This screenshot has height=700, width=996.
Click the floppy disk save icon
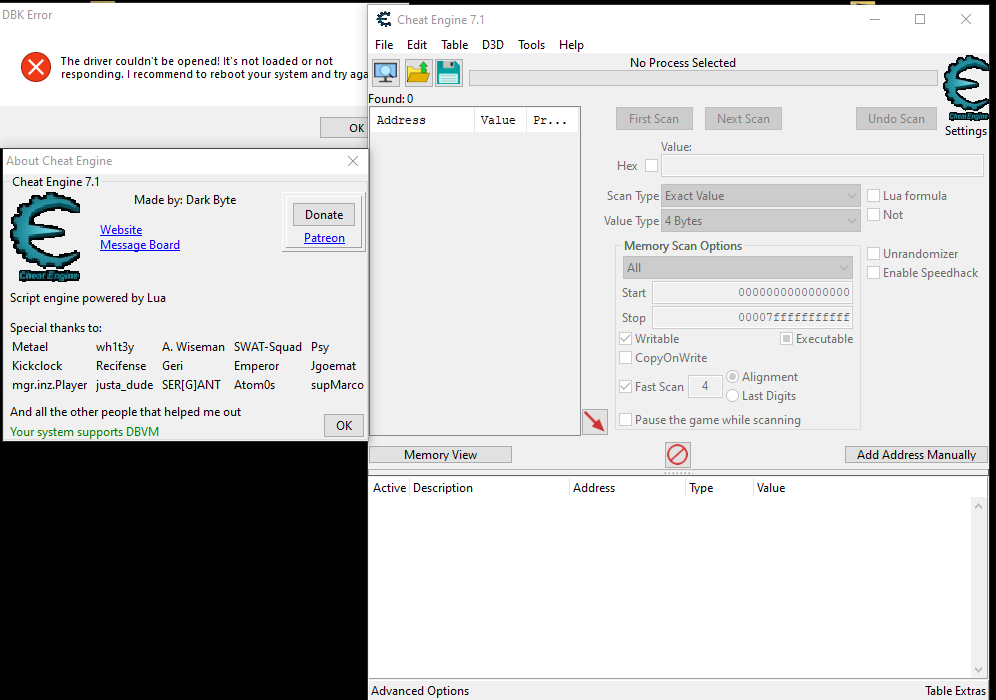point(448,73)
